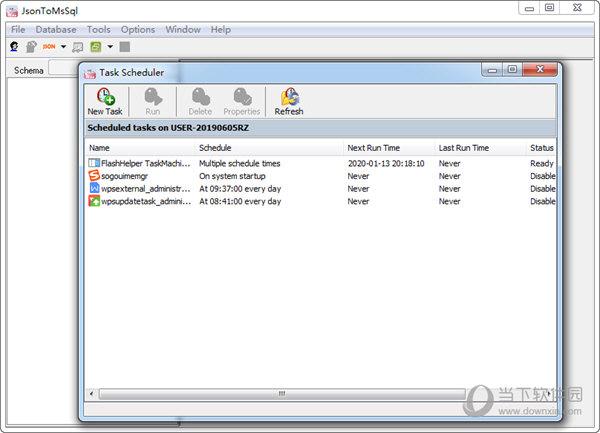Open the Database menu

tap(56, 29)
